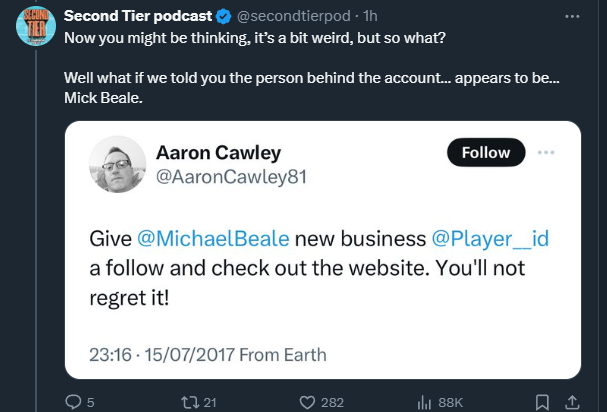View Aaron Cawley's profile photo
Screen dimensions: 607x412
(118, 164)
